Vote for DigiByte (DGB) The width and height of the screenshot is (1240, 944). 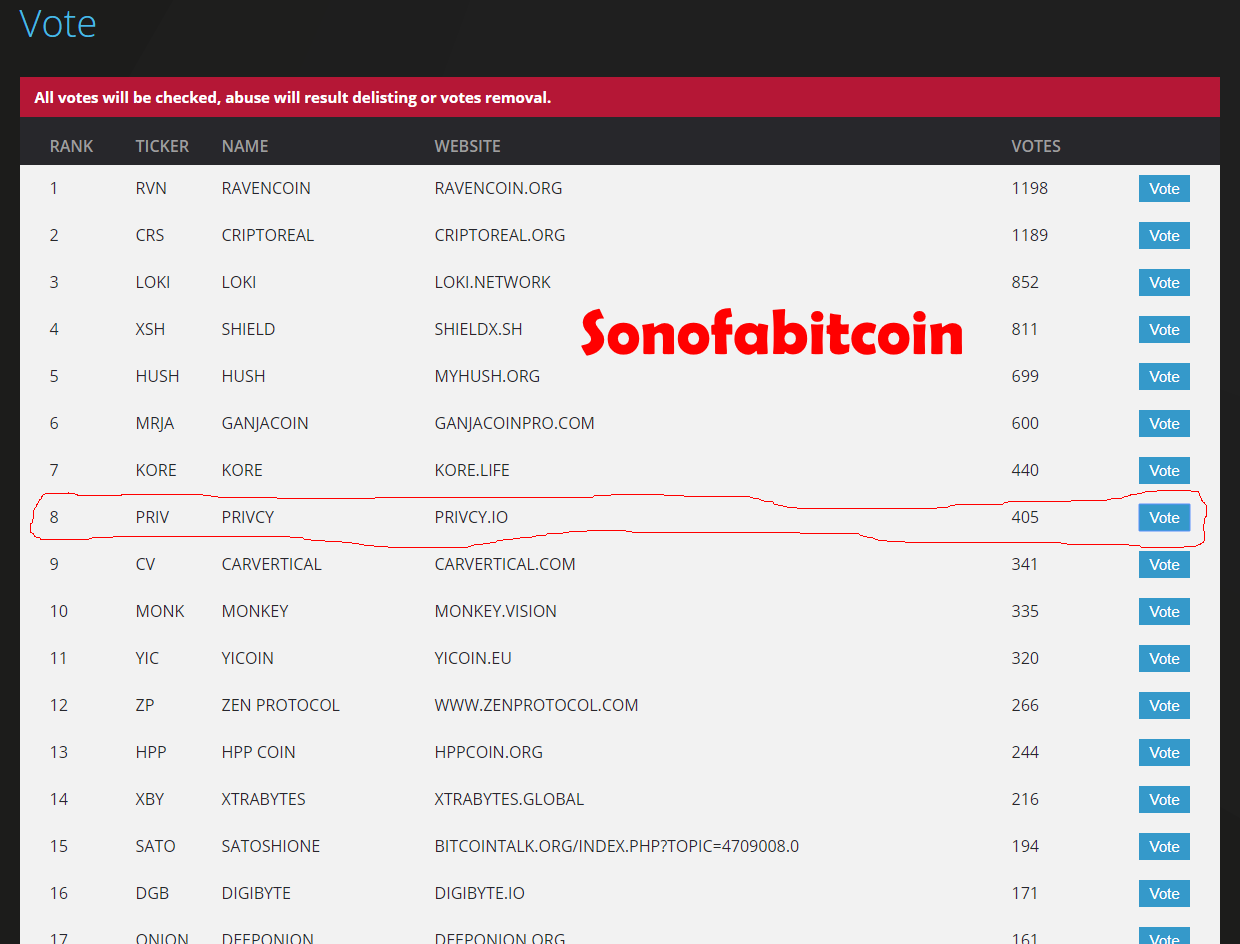pyautogui.click(x=1164, y=894)
